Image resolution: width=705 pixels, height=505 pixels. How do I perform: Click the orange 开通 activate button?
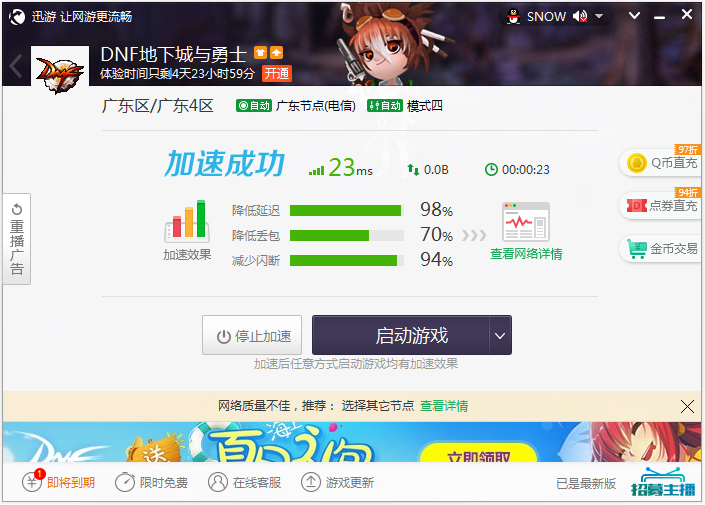pyautogui.click(x=277, y=73)
